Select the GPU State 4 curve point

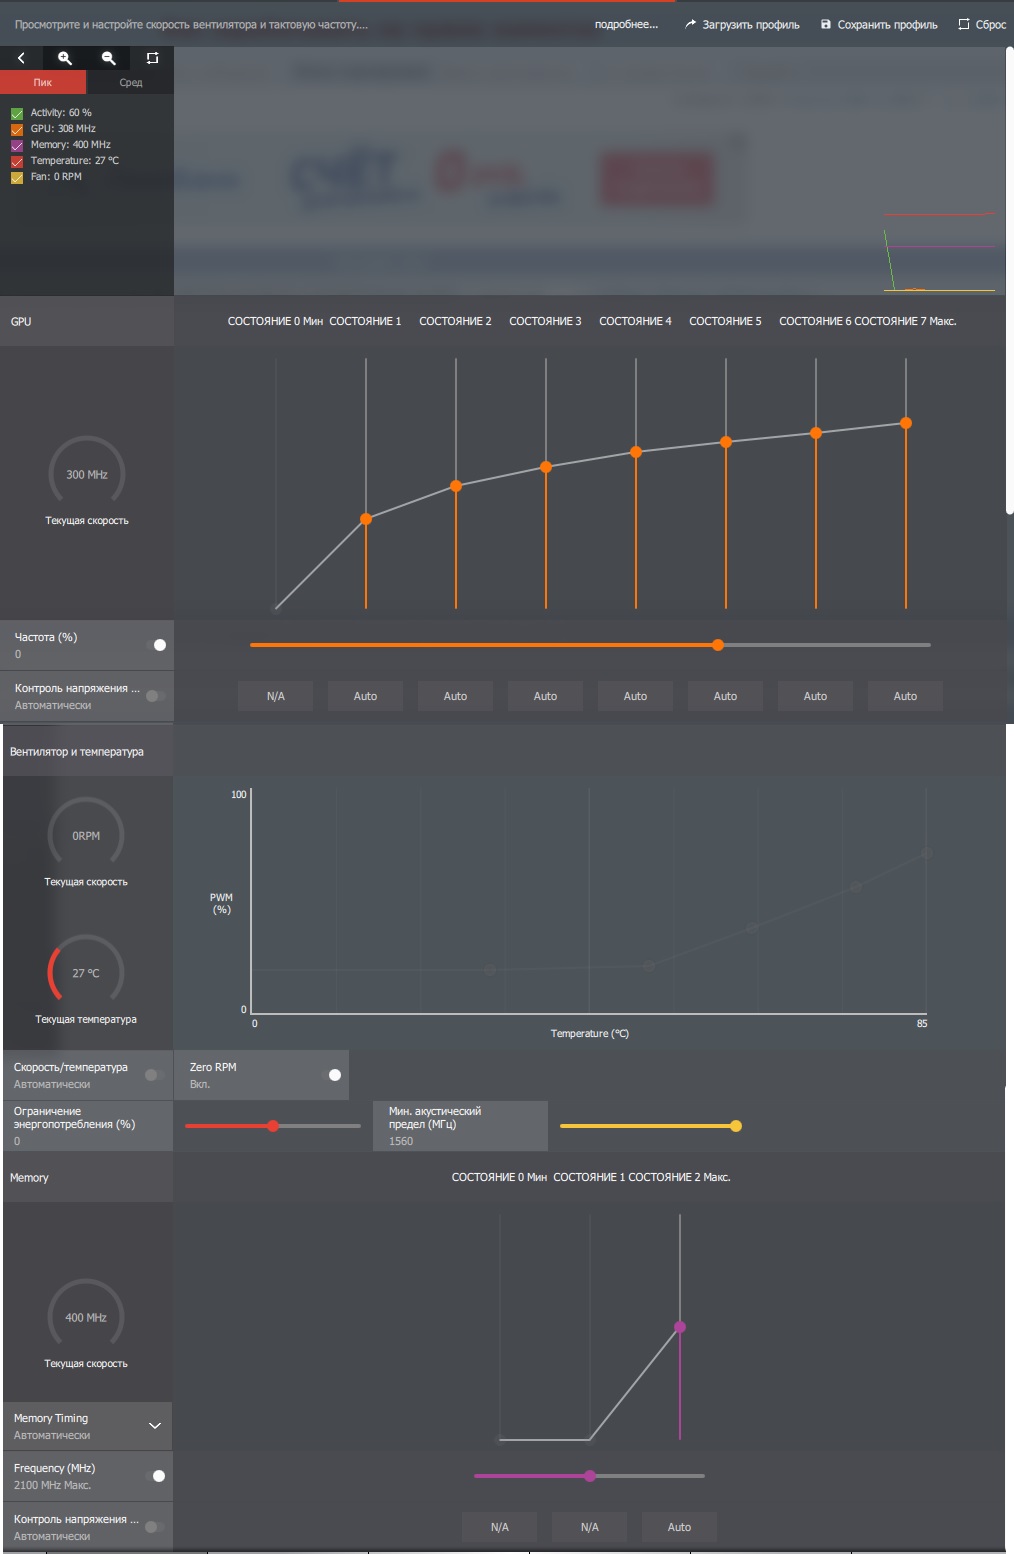pos(636,452)
